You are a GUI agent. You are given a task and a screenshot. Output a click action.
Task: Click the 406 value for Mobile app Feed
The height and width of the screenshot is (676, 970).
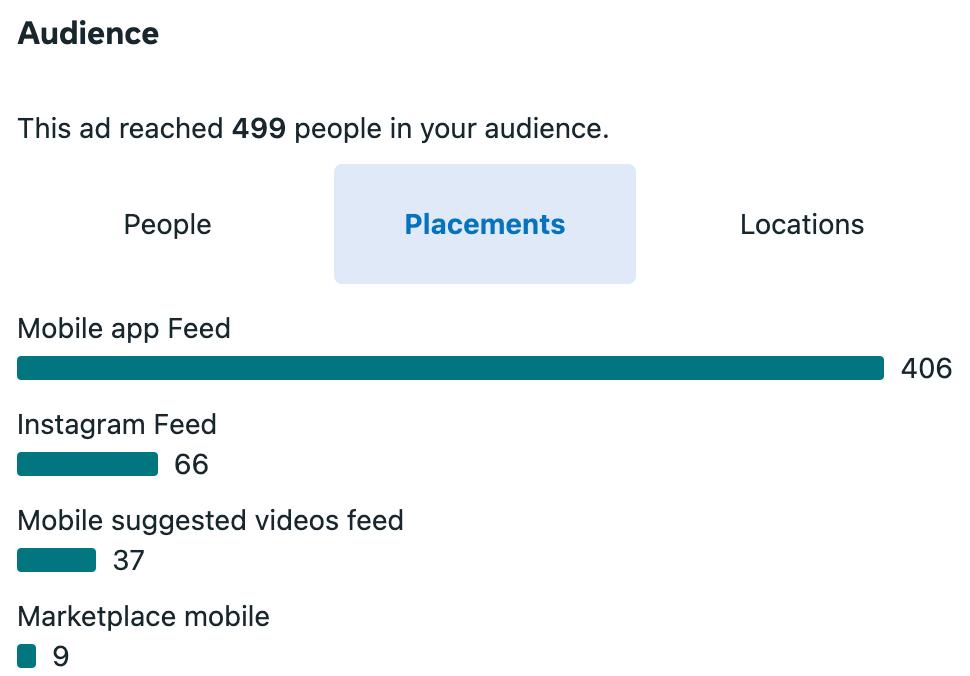pos(926,368)
